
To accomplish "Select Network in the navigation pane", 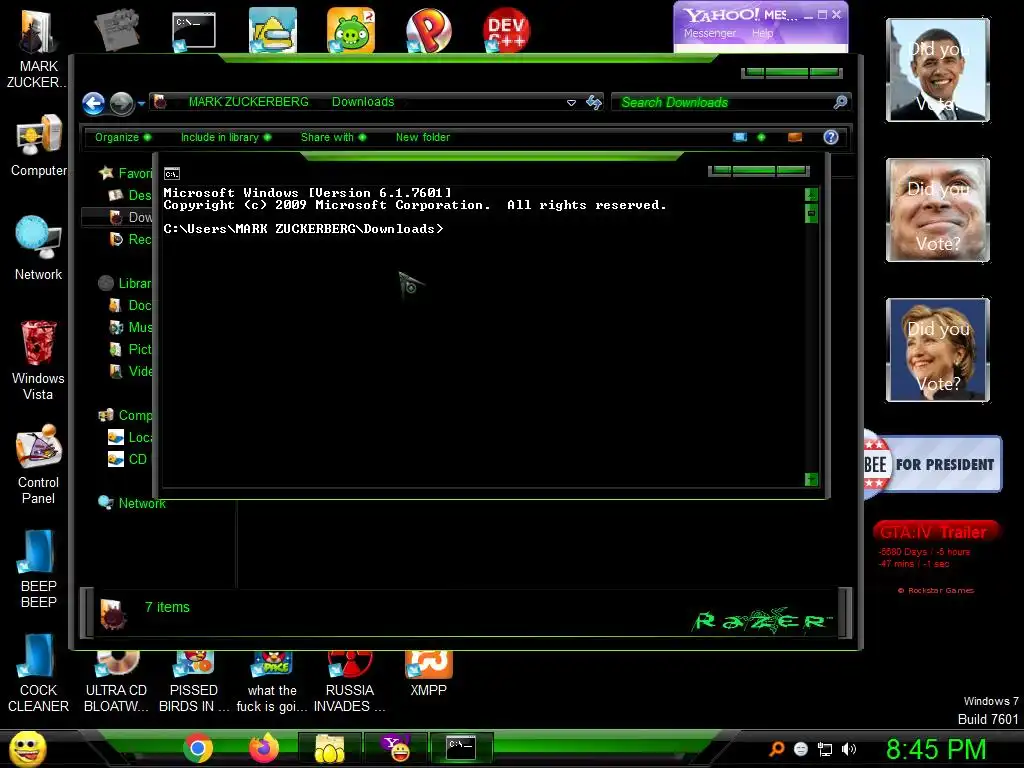I will pyautogui.click(x=132, y=503).
